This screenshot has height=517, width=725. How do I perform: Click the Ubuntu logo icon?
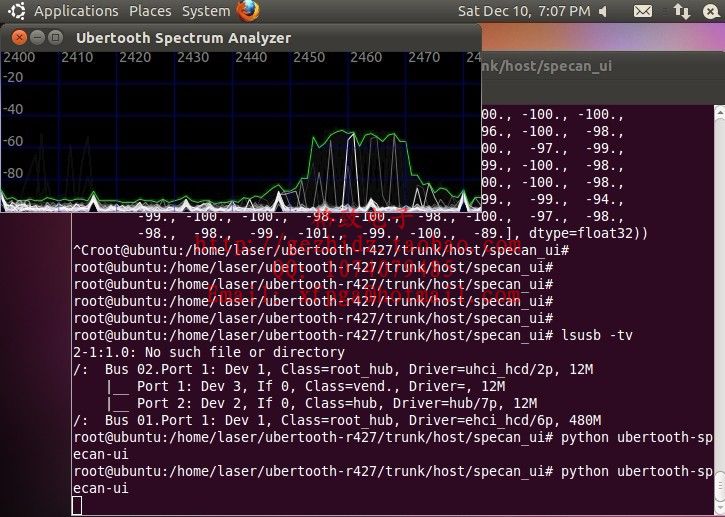[17, 11]
